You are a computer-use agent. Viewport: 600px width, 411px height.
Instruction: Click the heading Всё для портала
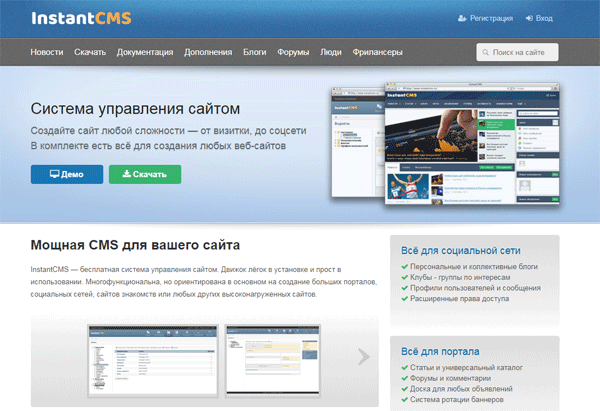pos(440,351)
